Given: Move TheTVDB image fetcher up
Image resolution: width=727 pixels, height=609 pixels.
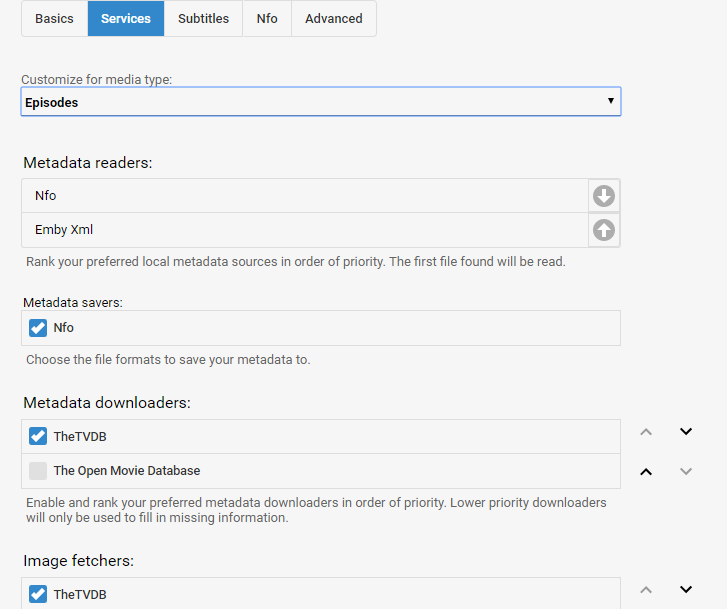Looking at the screenshot, I should tap(646, 590).
